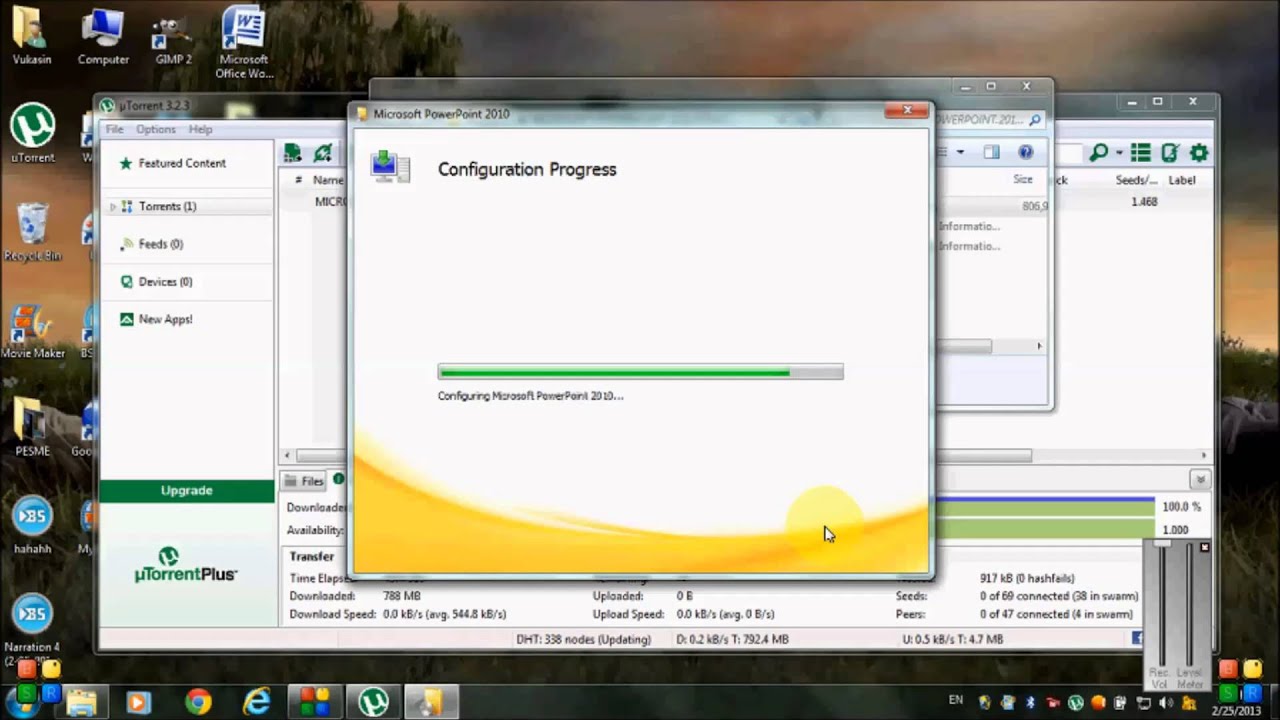Click the Explorer horizontal scrollbar right arrow
This screenshot has height=720, width=1280.
[1039, 346]
